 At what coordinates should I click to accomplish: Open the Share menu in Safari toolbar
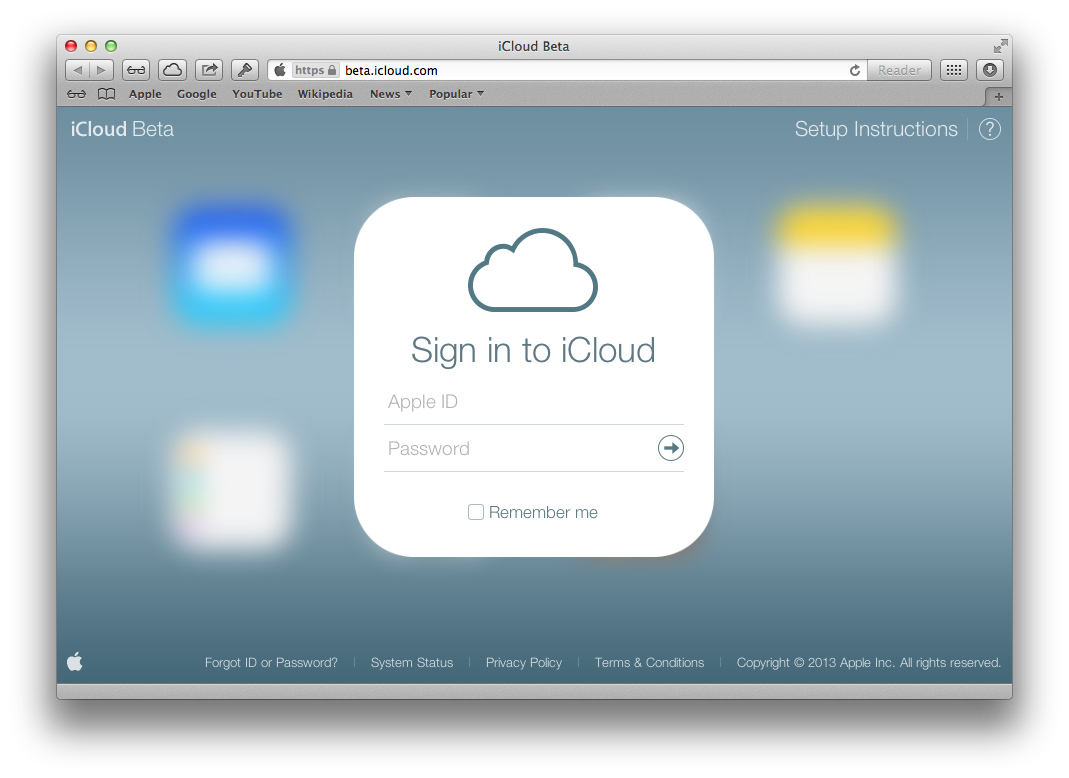point(209,70)
